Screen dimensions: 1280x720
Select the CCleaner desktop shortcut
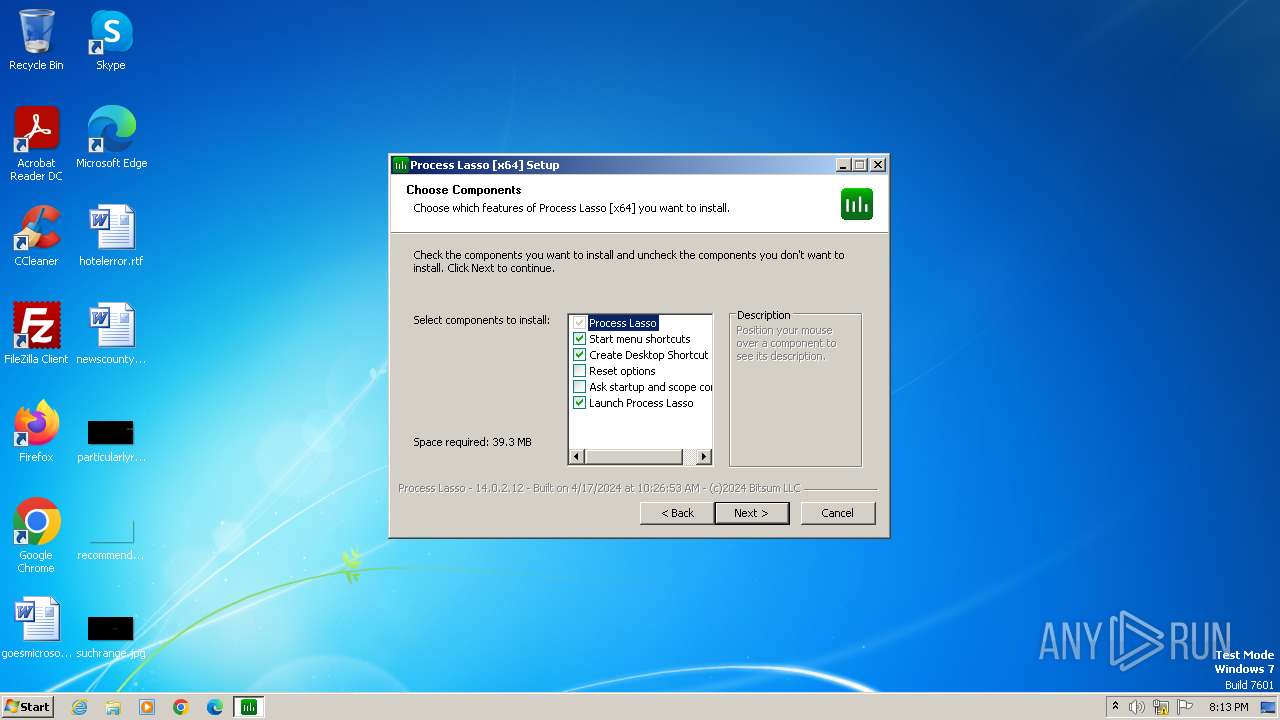click(x=36, y=236)
